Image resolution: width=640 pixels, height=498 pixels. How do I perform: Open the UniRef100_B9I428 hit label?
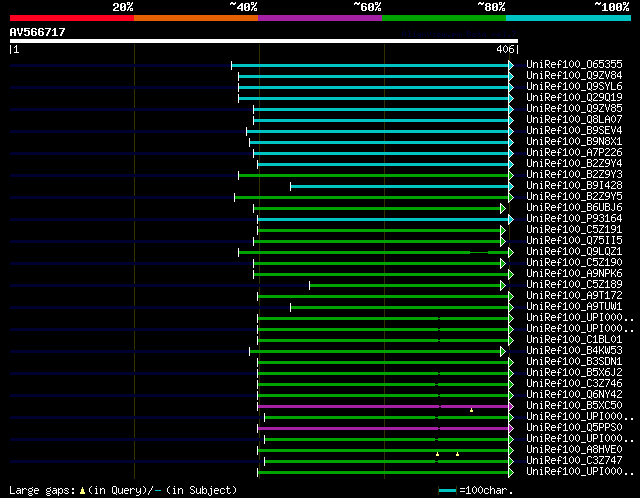[574, 185]
